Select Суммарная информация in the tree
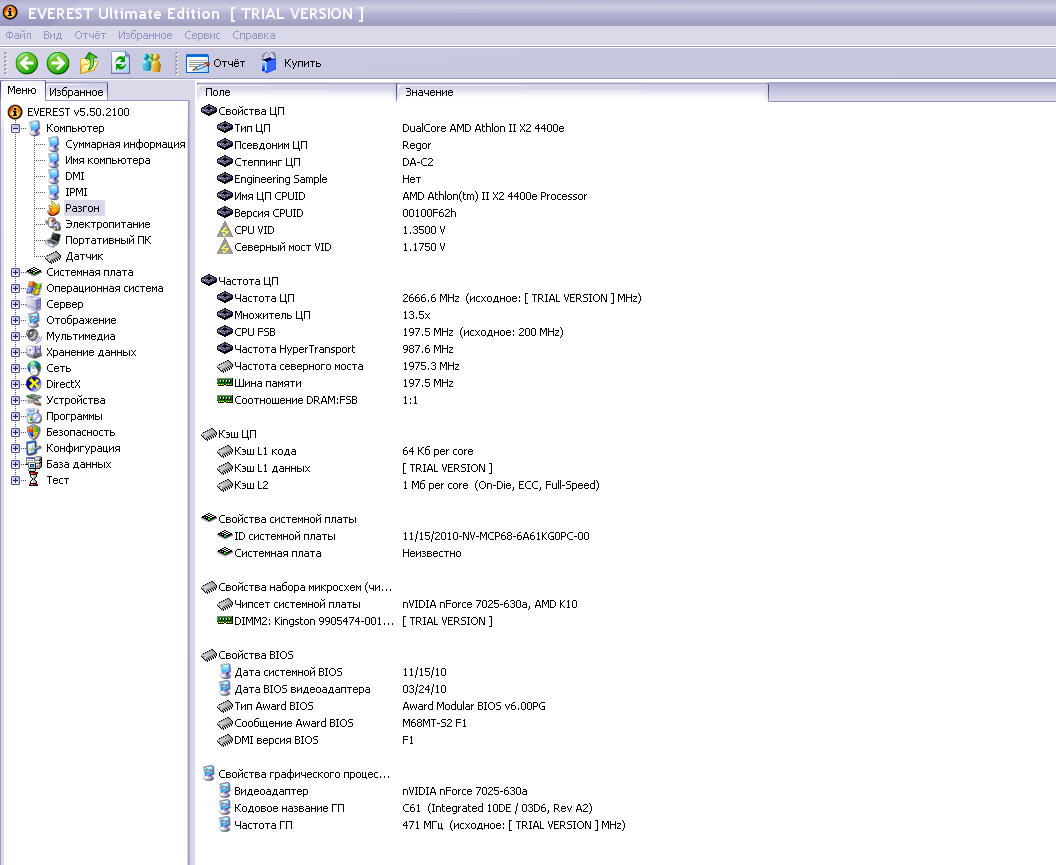1056x865 pixels. 125,144
